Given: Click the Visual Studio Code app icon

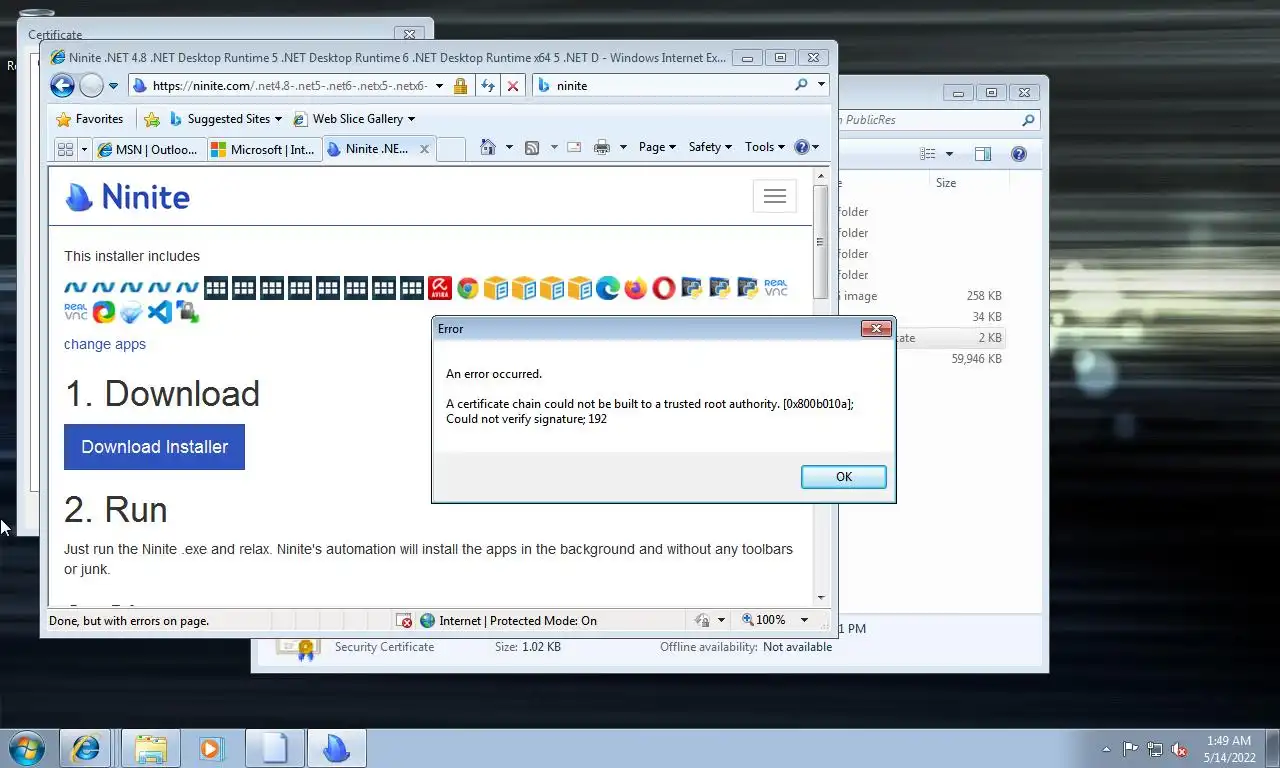Looking at the screenshot, I should point(159,312).
